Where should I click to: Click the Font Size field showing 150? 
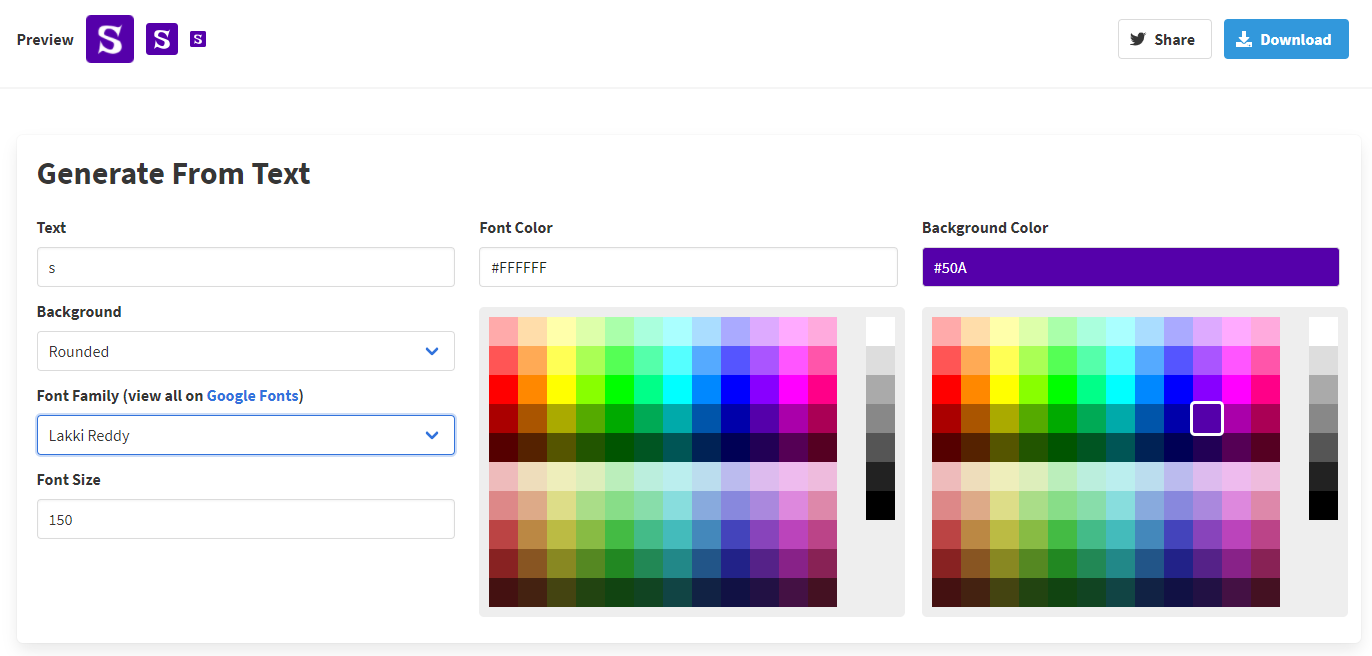(246, 519)
